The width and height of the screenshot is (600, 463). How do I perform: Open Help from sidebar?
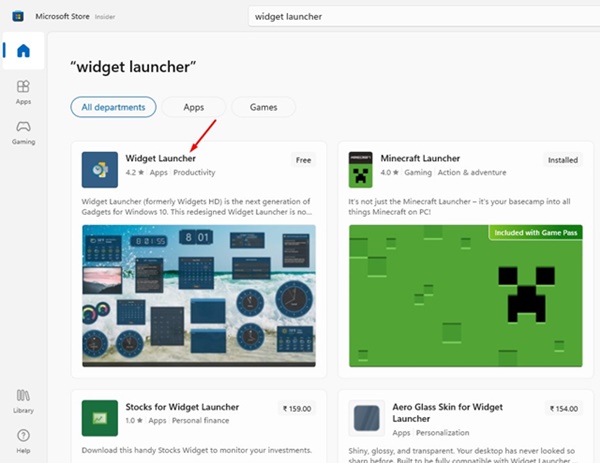pyautogui.click(x=23, y=441)
